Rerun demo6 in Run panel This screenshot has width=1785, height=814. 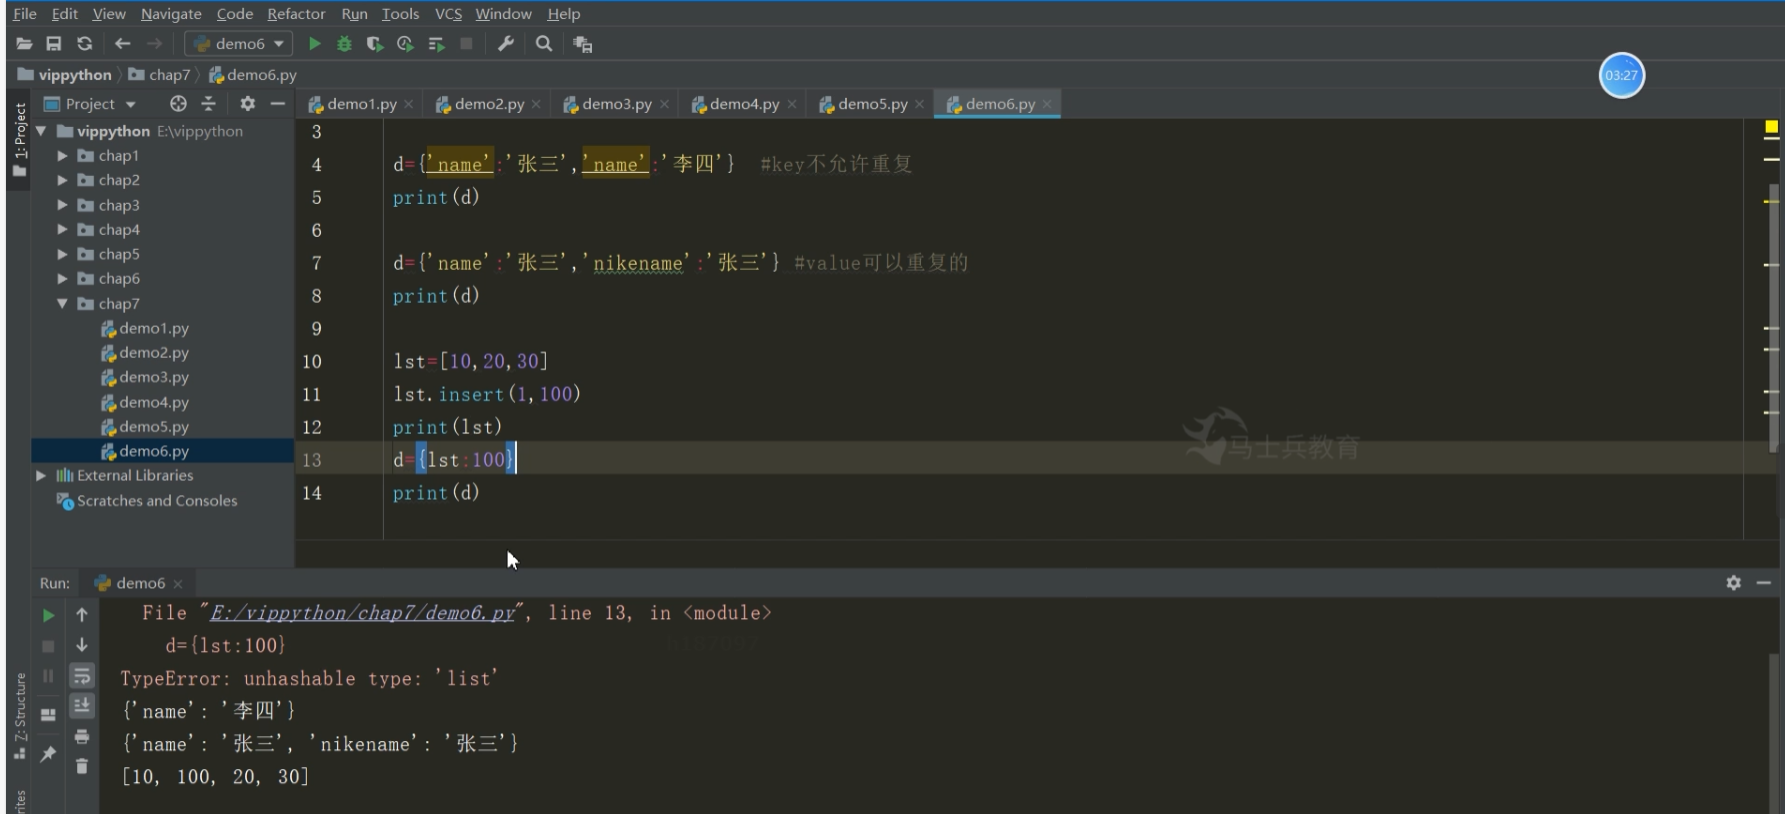48,616
